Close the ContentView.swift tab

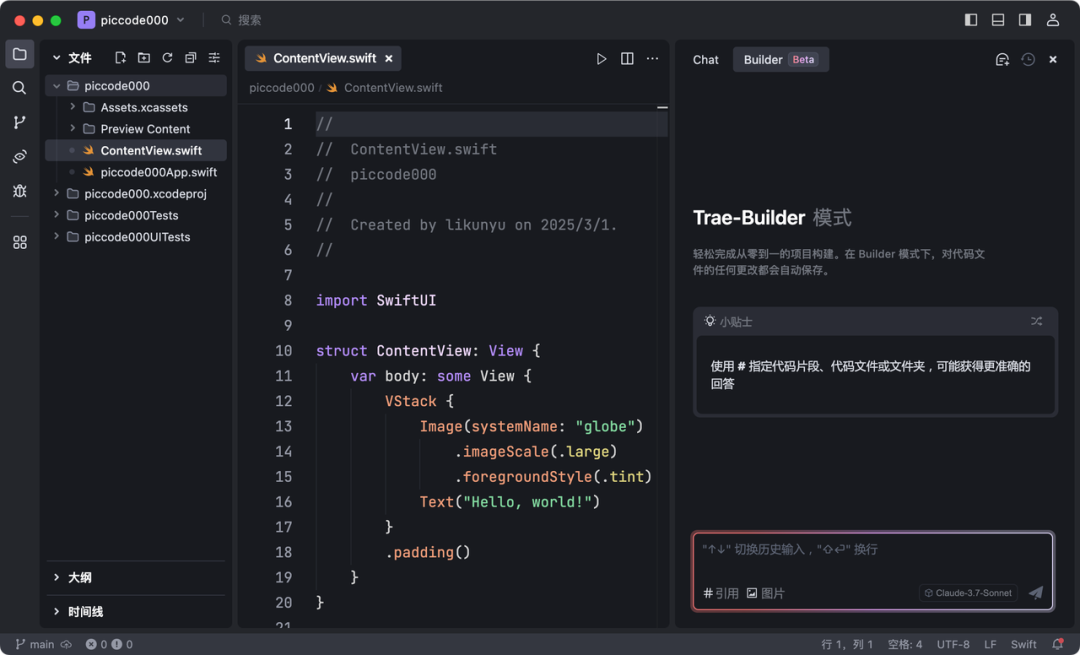coord(388,59)
